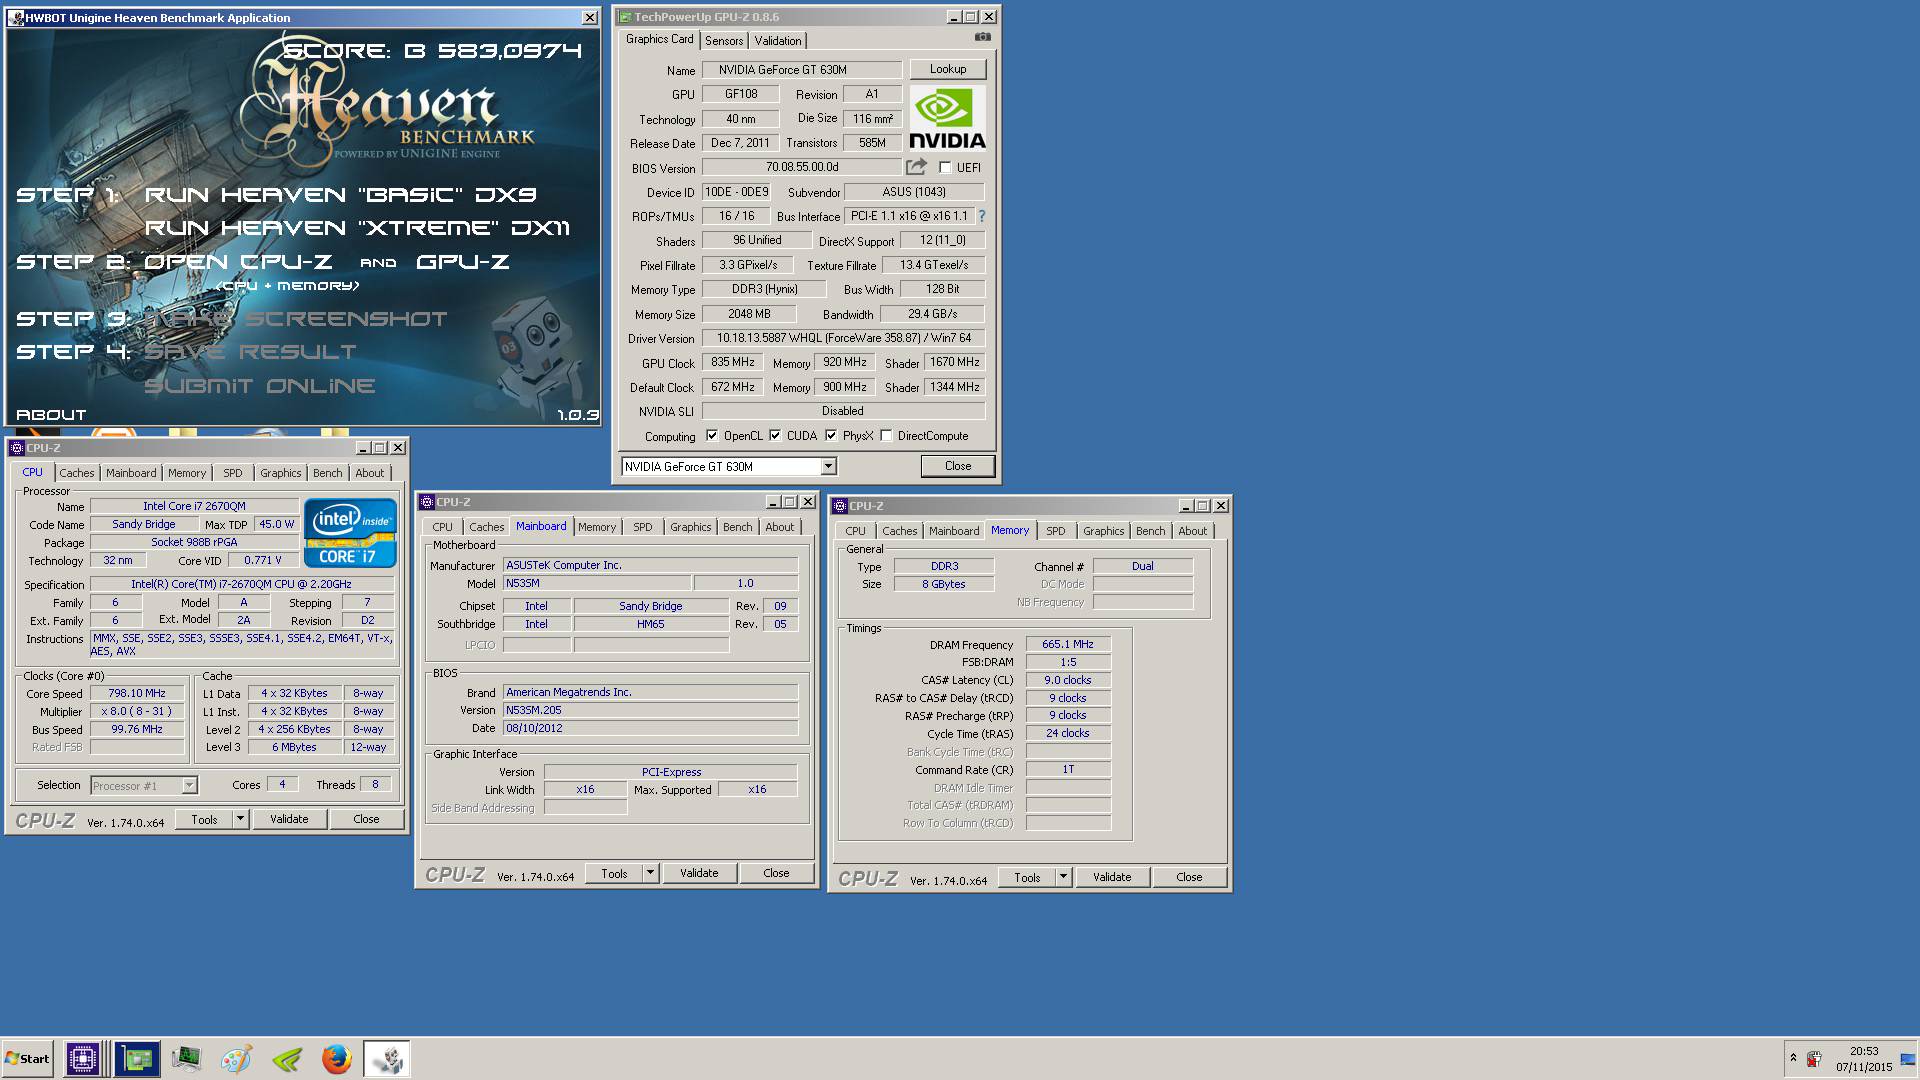
Task: Click Run Heaven Xtreme DX11 step
Action: click(357, 228)
